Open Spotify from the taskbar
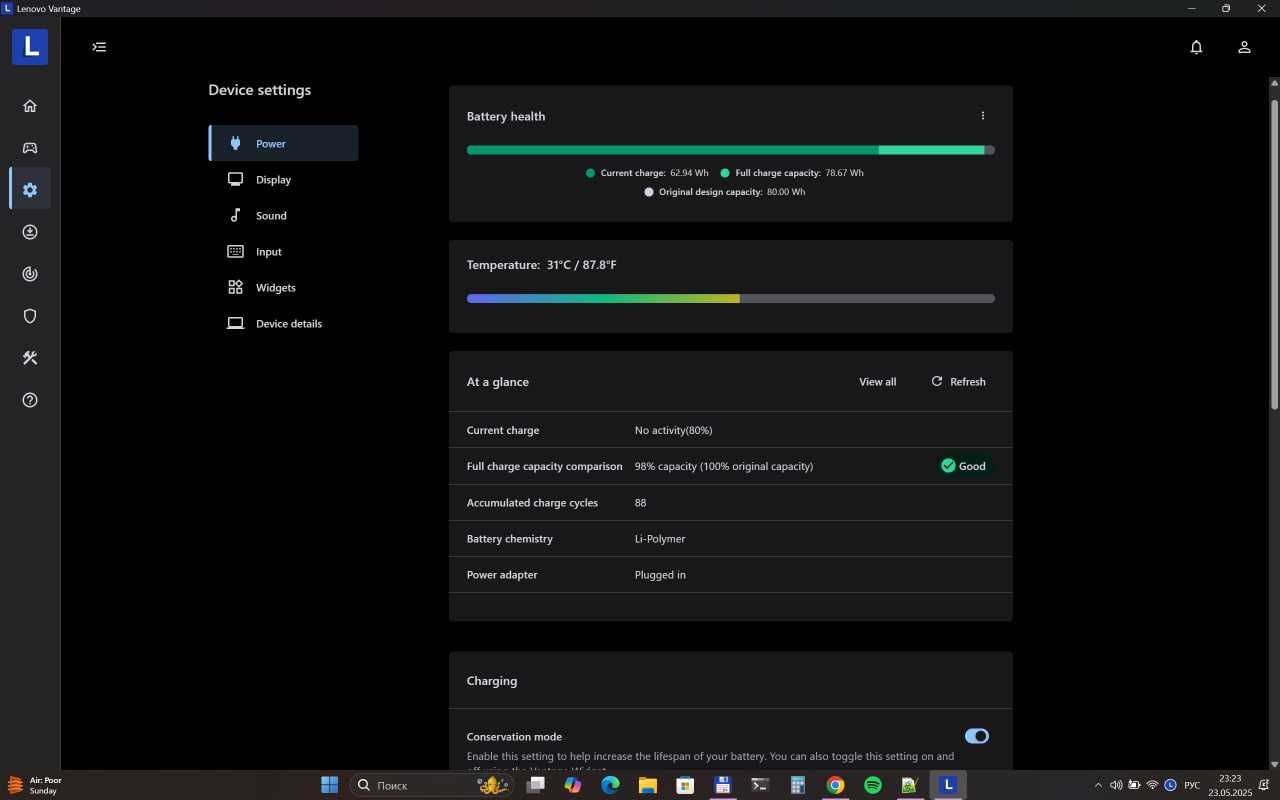This screenshot has width=1280, height=800. pos(873,785)
